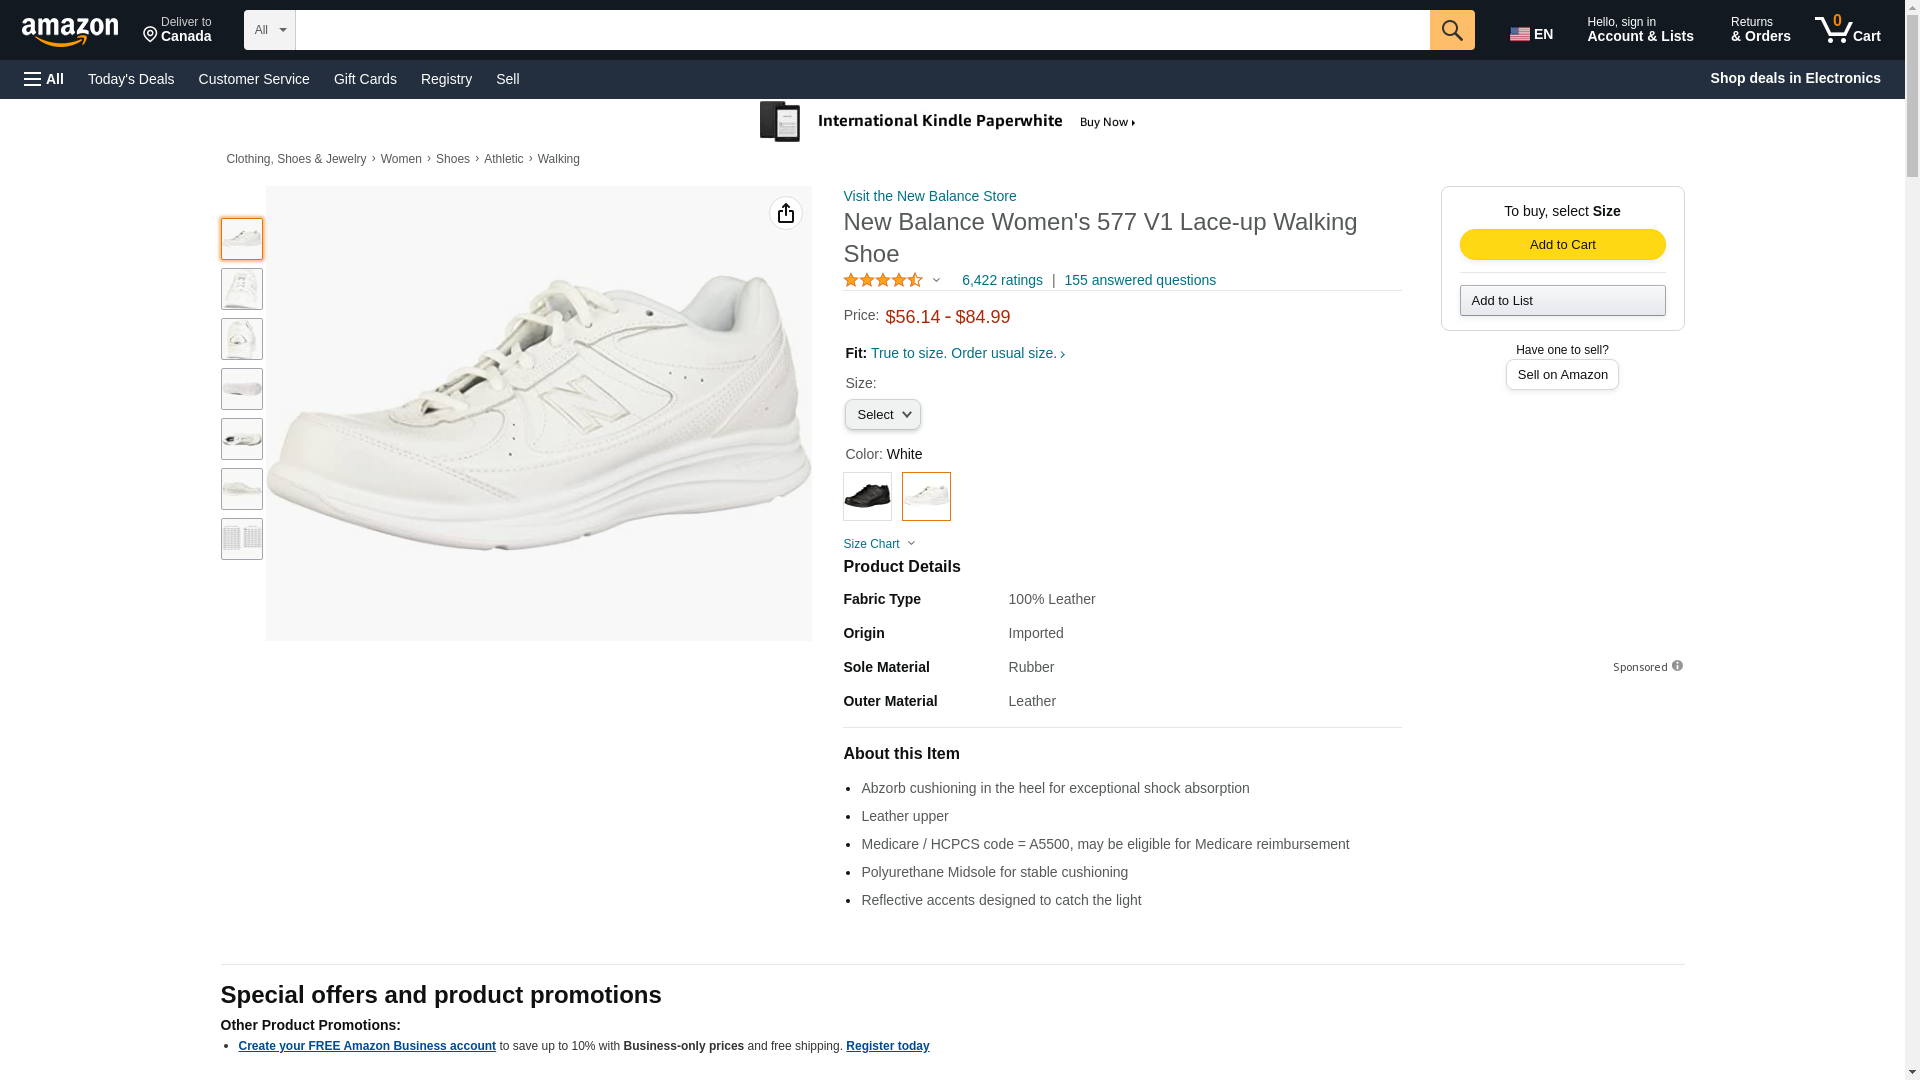Go to Amazon home via logo
This screenshot has width=1920, height=1080.
pos(70,31)
